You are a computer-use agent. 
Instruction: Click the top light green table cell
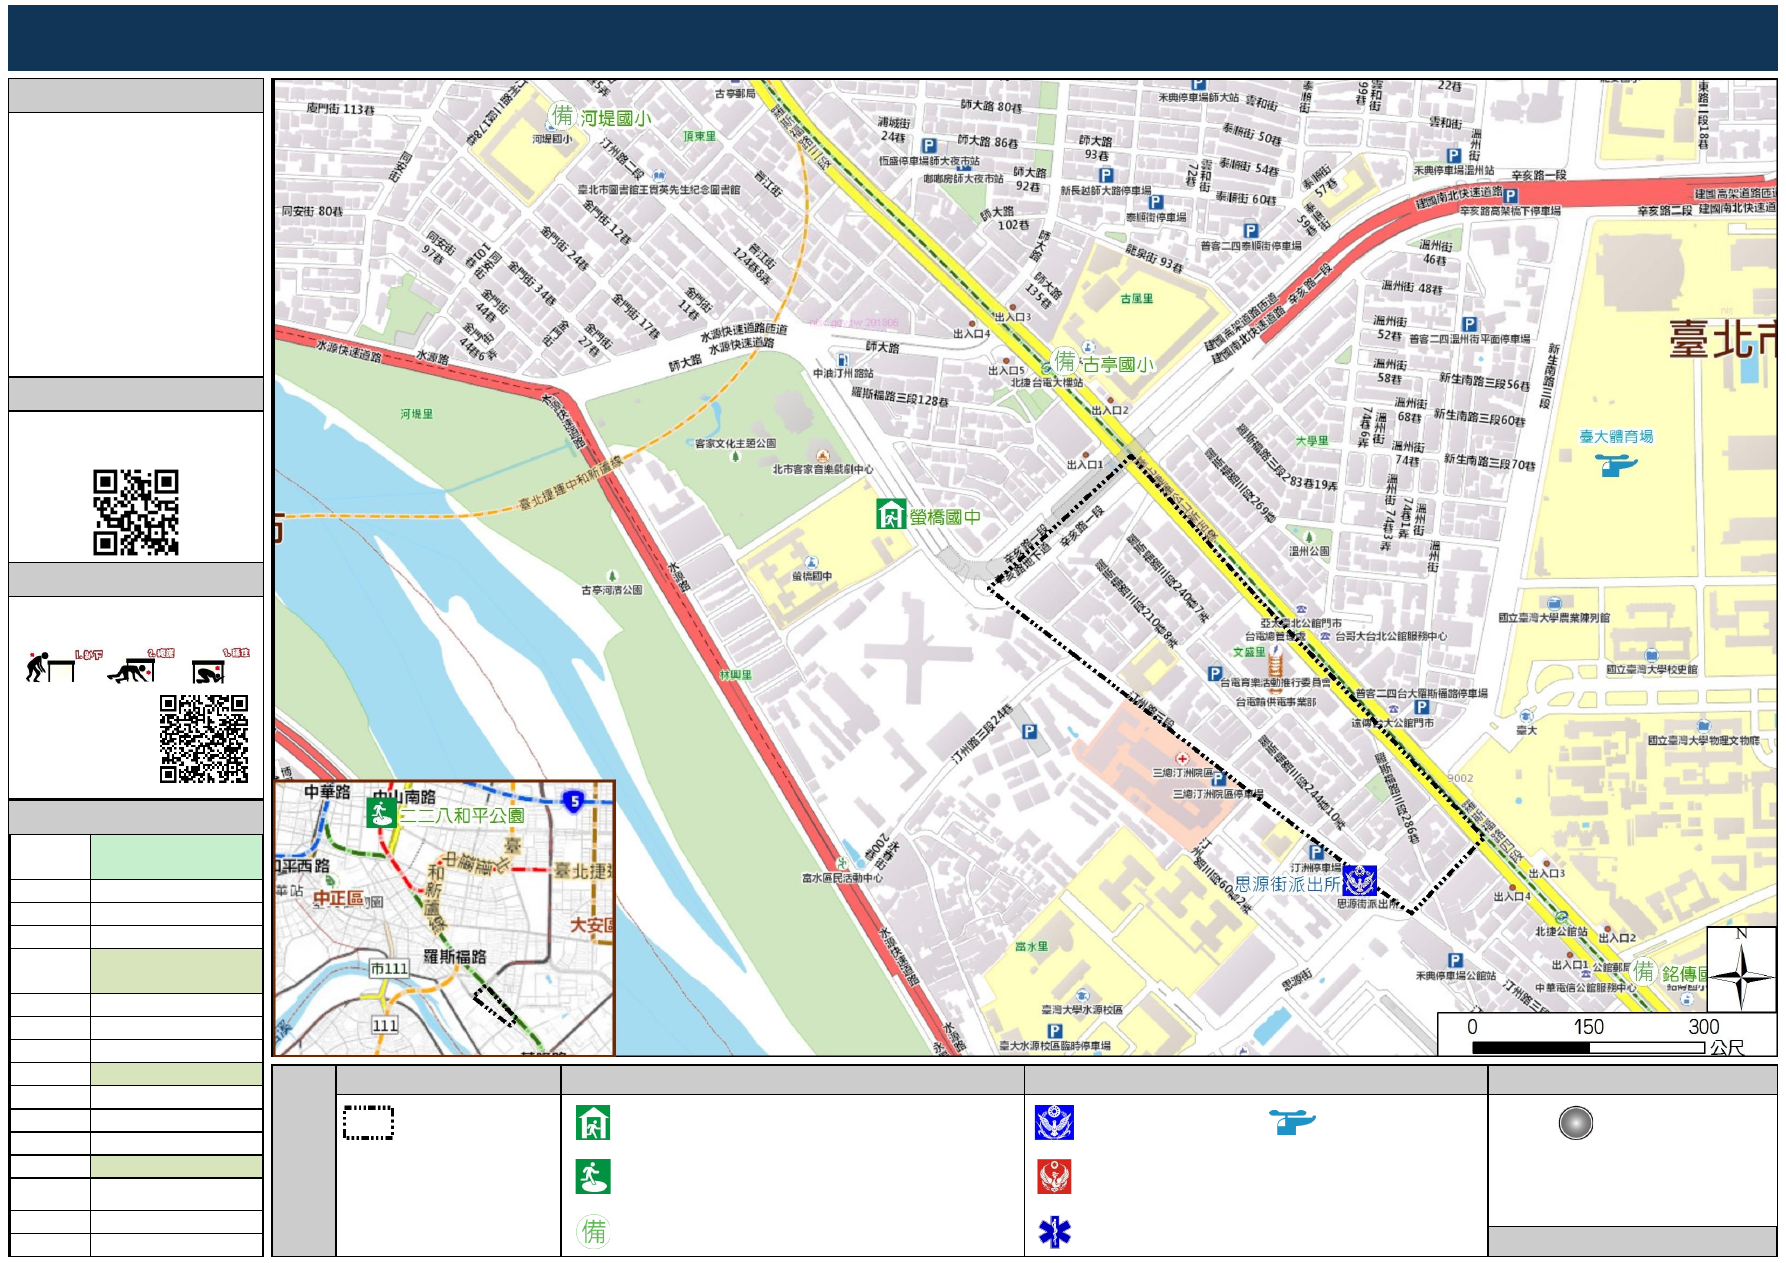[x=176, y=857]
